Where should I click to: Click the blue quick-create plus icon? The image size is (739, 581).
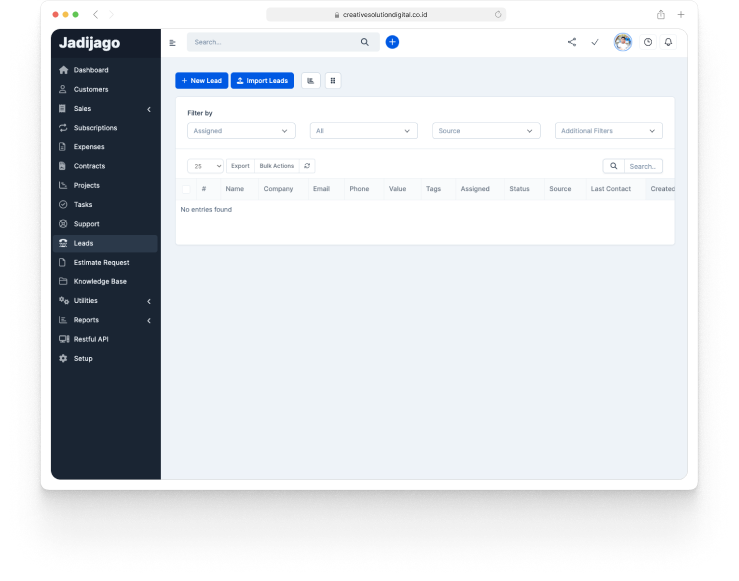(x=392, y=42)
